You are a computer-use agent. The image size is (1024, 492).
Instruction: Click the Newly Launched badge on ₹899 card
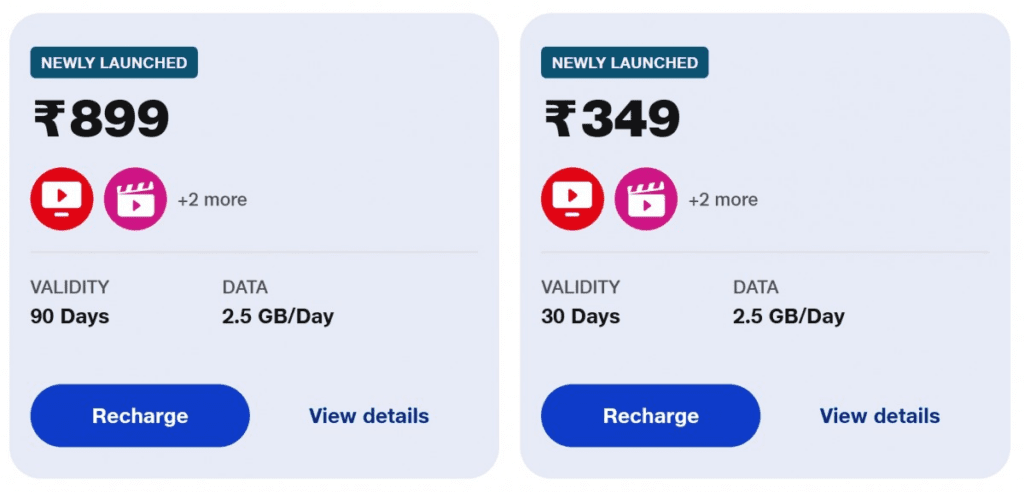114,63
